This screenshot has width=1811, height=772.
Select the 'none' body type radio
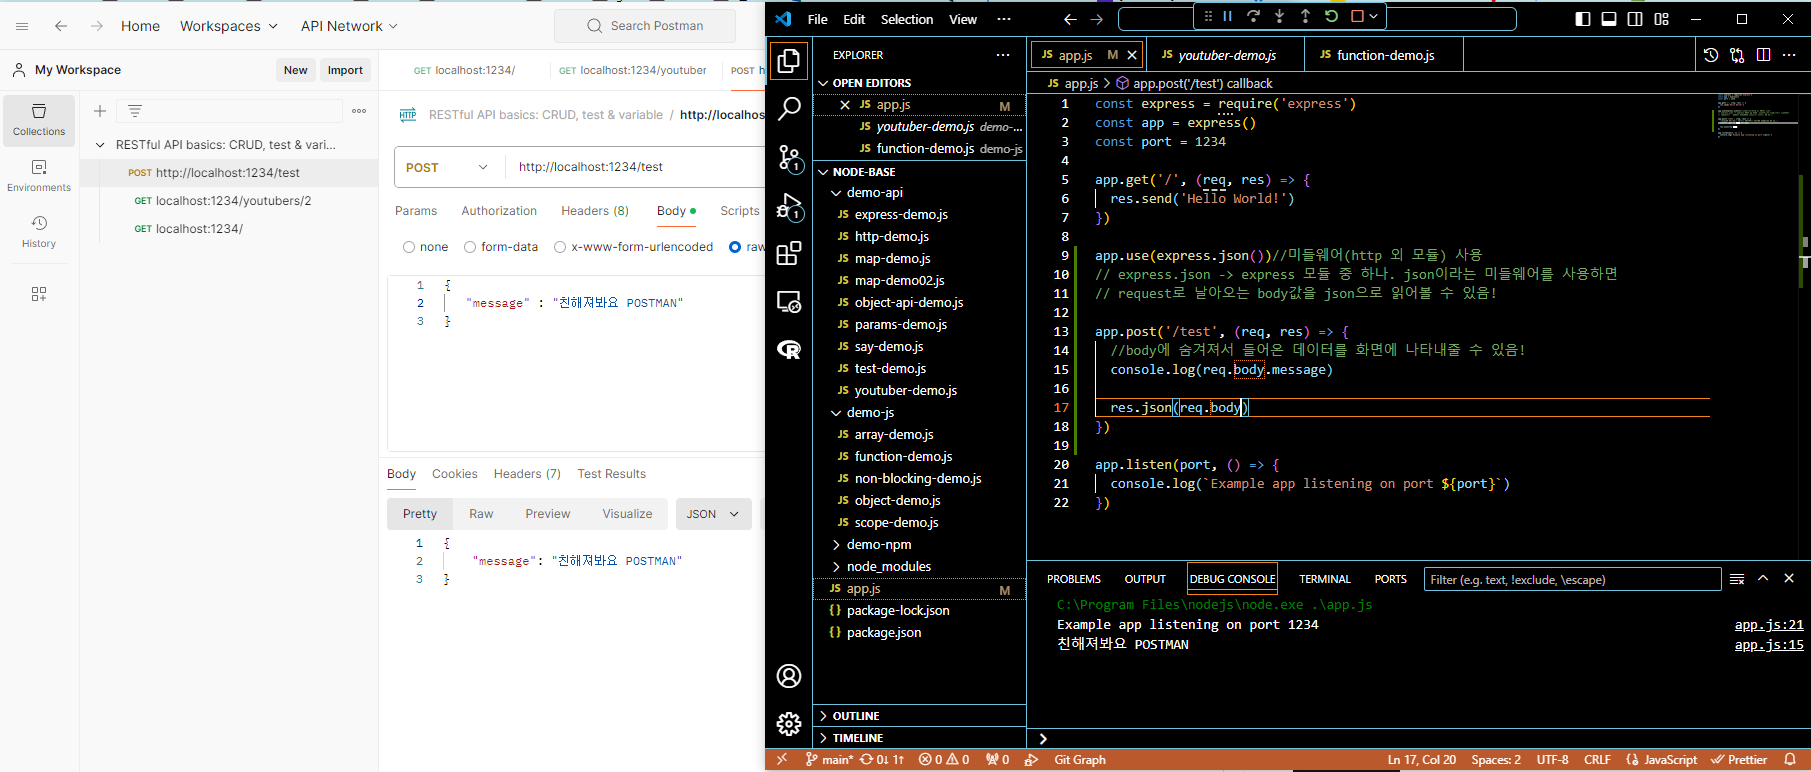(409, 247)
